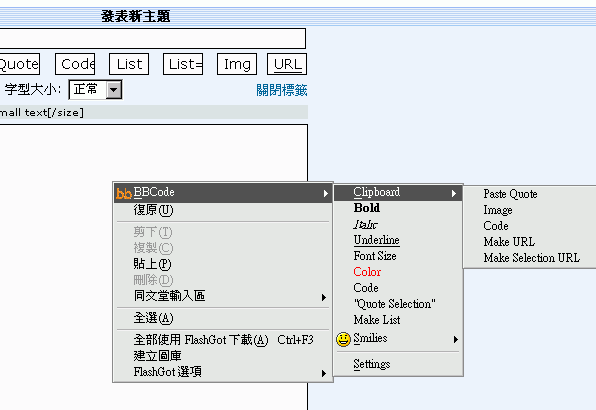Image resolution: width=596 pixels, height=410 pixels.
Task: Click the Clipboard submenu entry
Action: (x=398, y=193)
